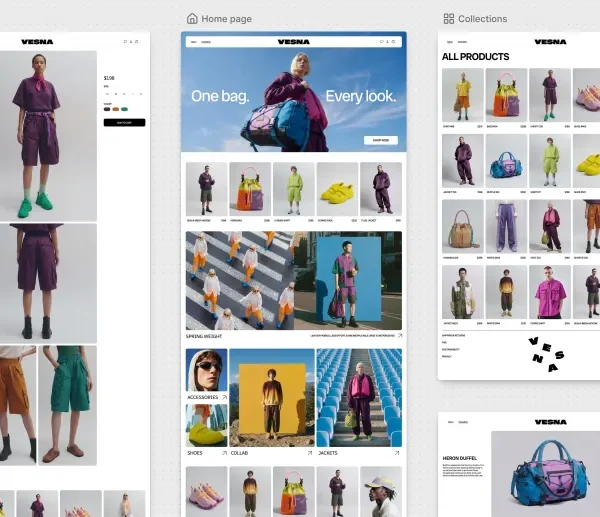Click the second menu link in Collections header
Viewport: 600px width, 517px height.
tap(462, 42)
